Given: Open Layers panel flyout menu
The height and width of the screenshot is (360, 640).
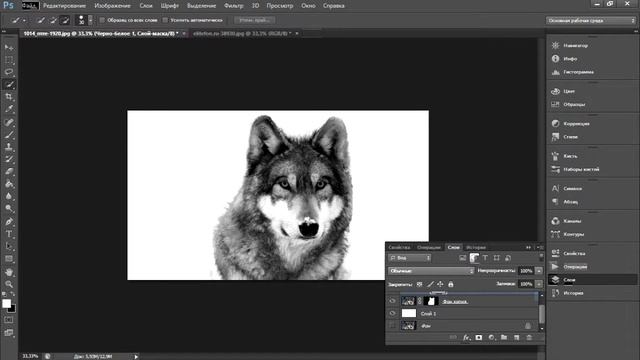Looking at the screenshot, I should coord(540,247).
